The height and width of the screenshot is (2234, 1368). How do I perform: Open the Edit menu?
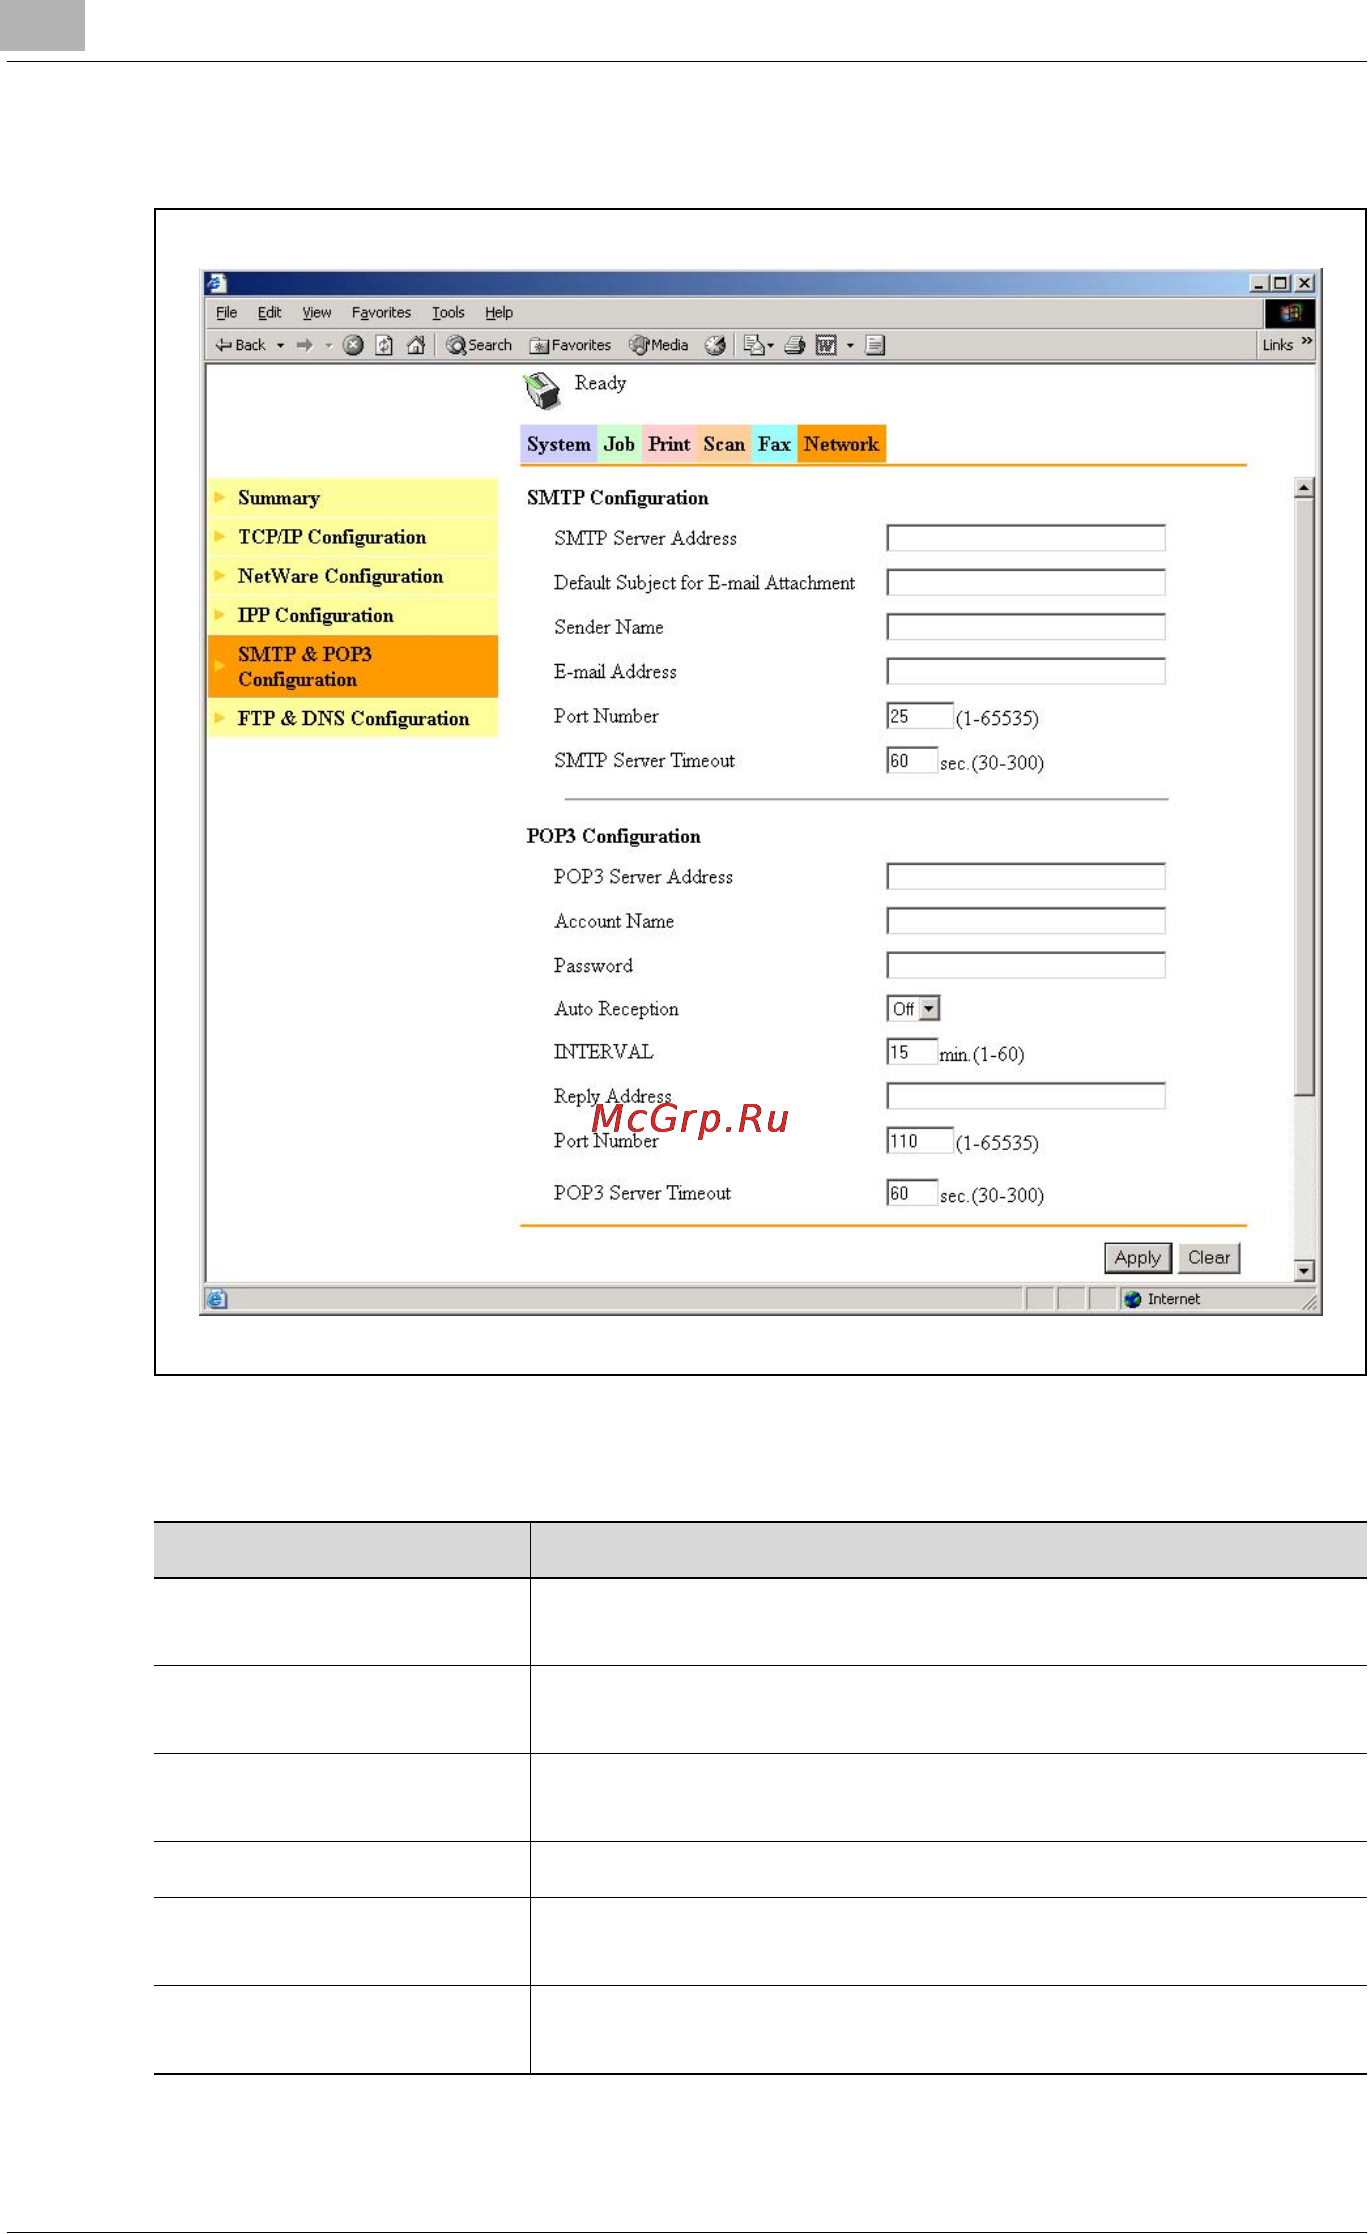click(x=269, y=313)
